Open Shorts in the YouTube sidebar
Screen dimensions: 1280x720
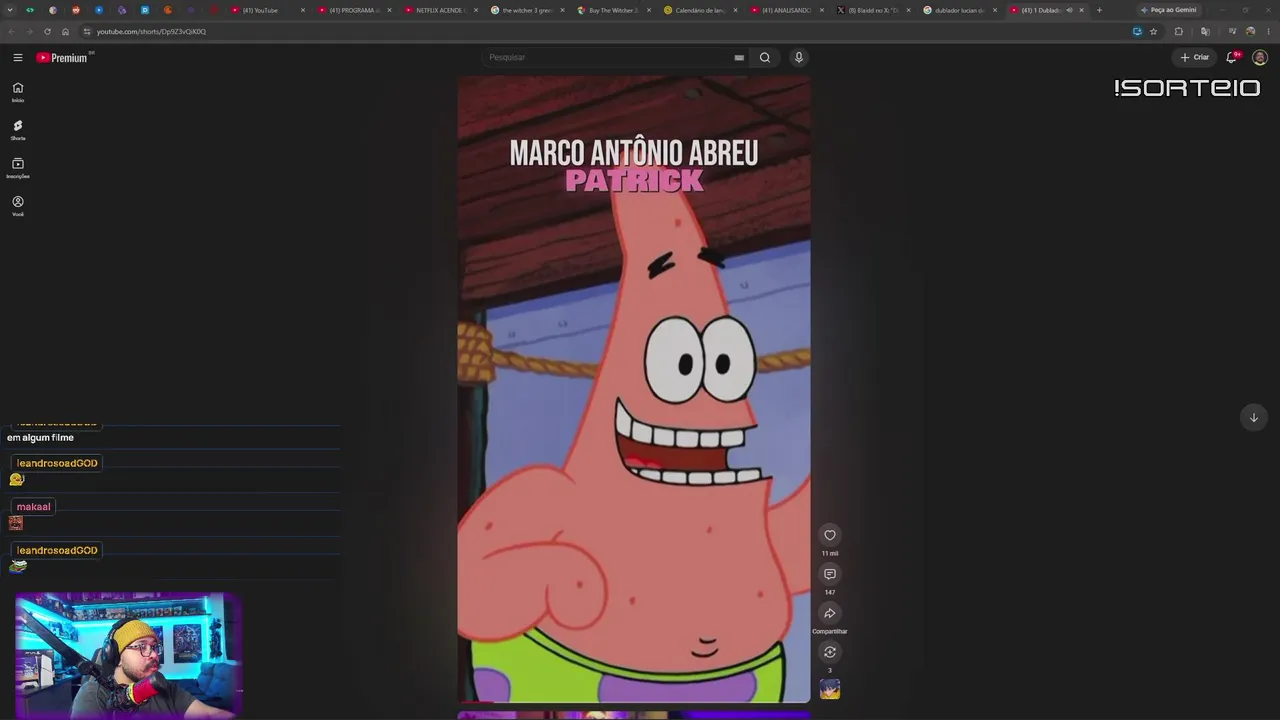coord(18,130)
